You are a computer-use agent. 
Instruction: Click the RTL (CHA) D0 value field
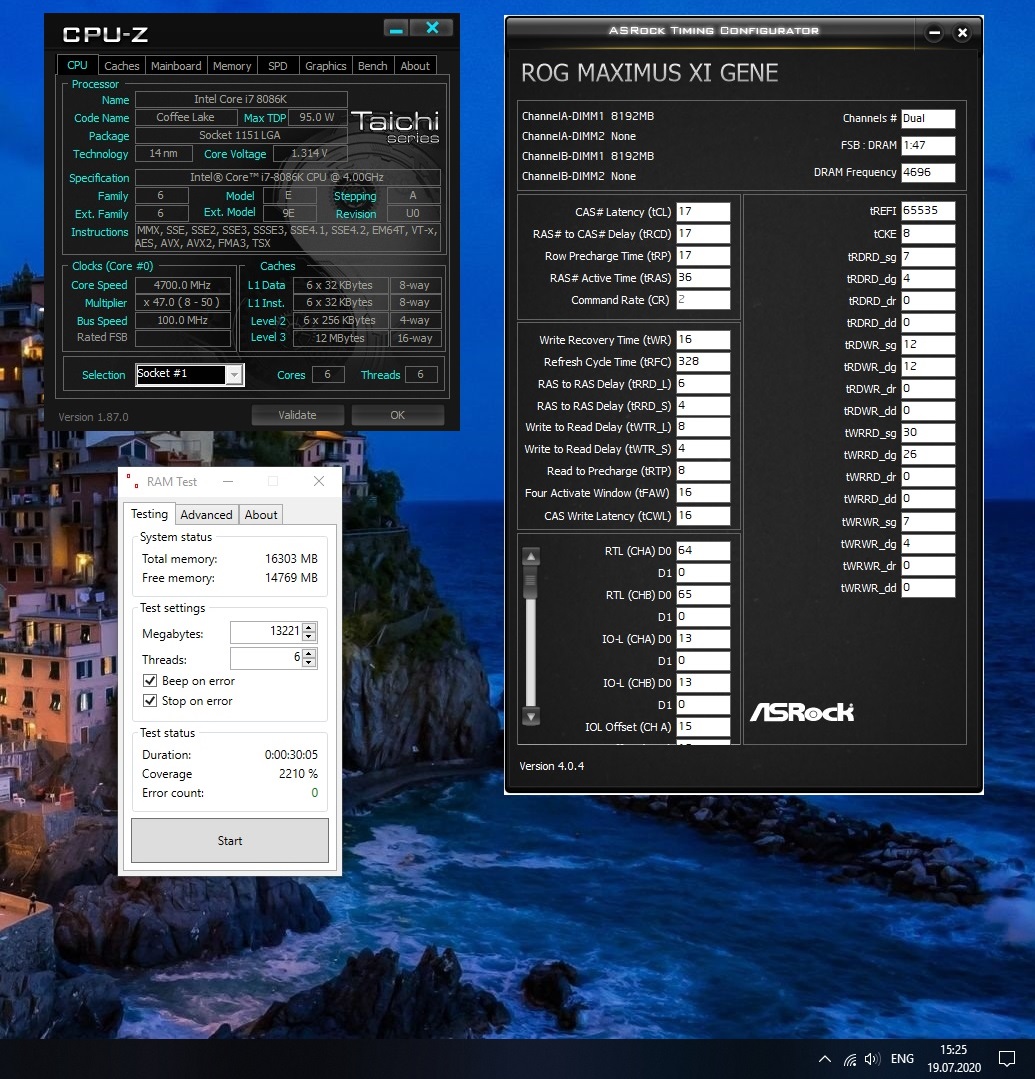703,551
